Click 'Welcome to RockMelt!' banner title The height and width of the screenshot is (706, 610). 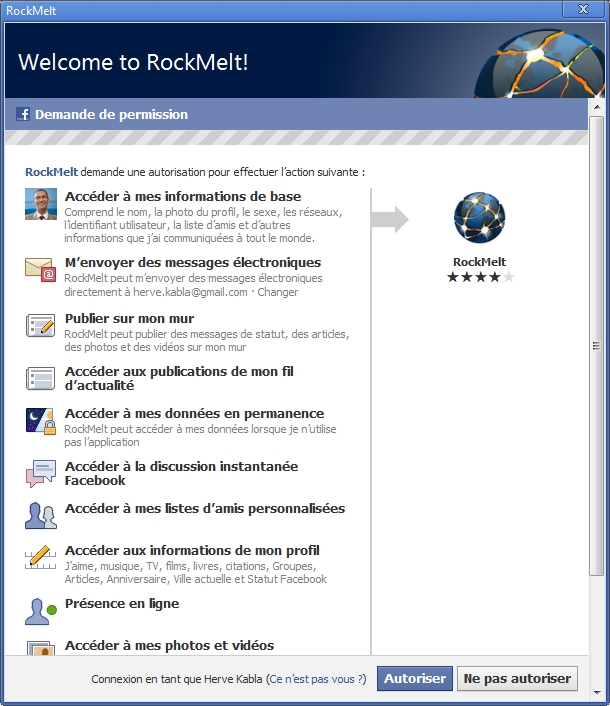tap(133, 62)
